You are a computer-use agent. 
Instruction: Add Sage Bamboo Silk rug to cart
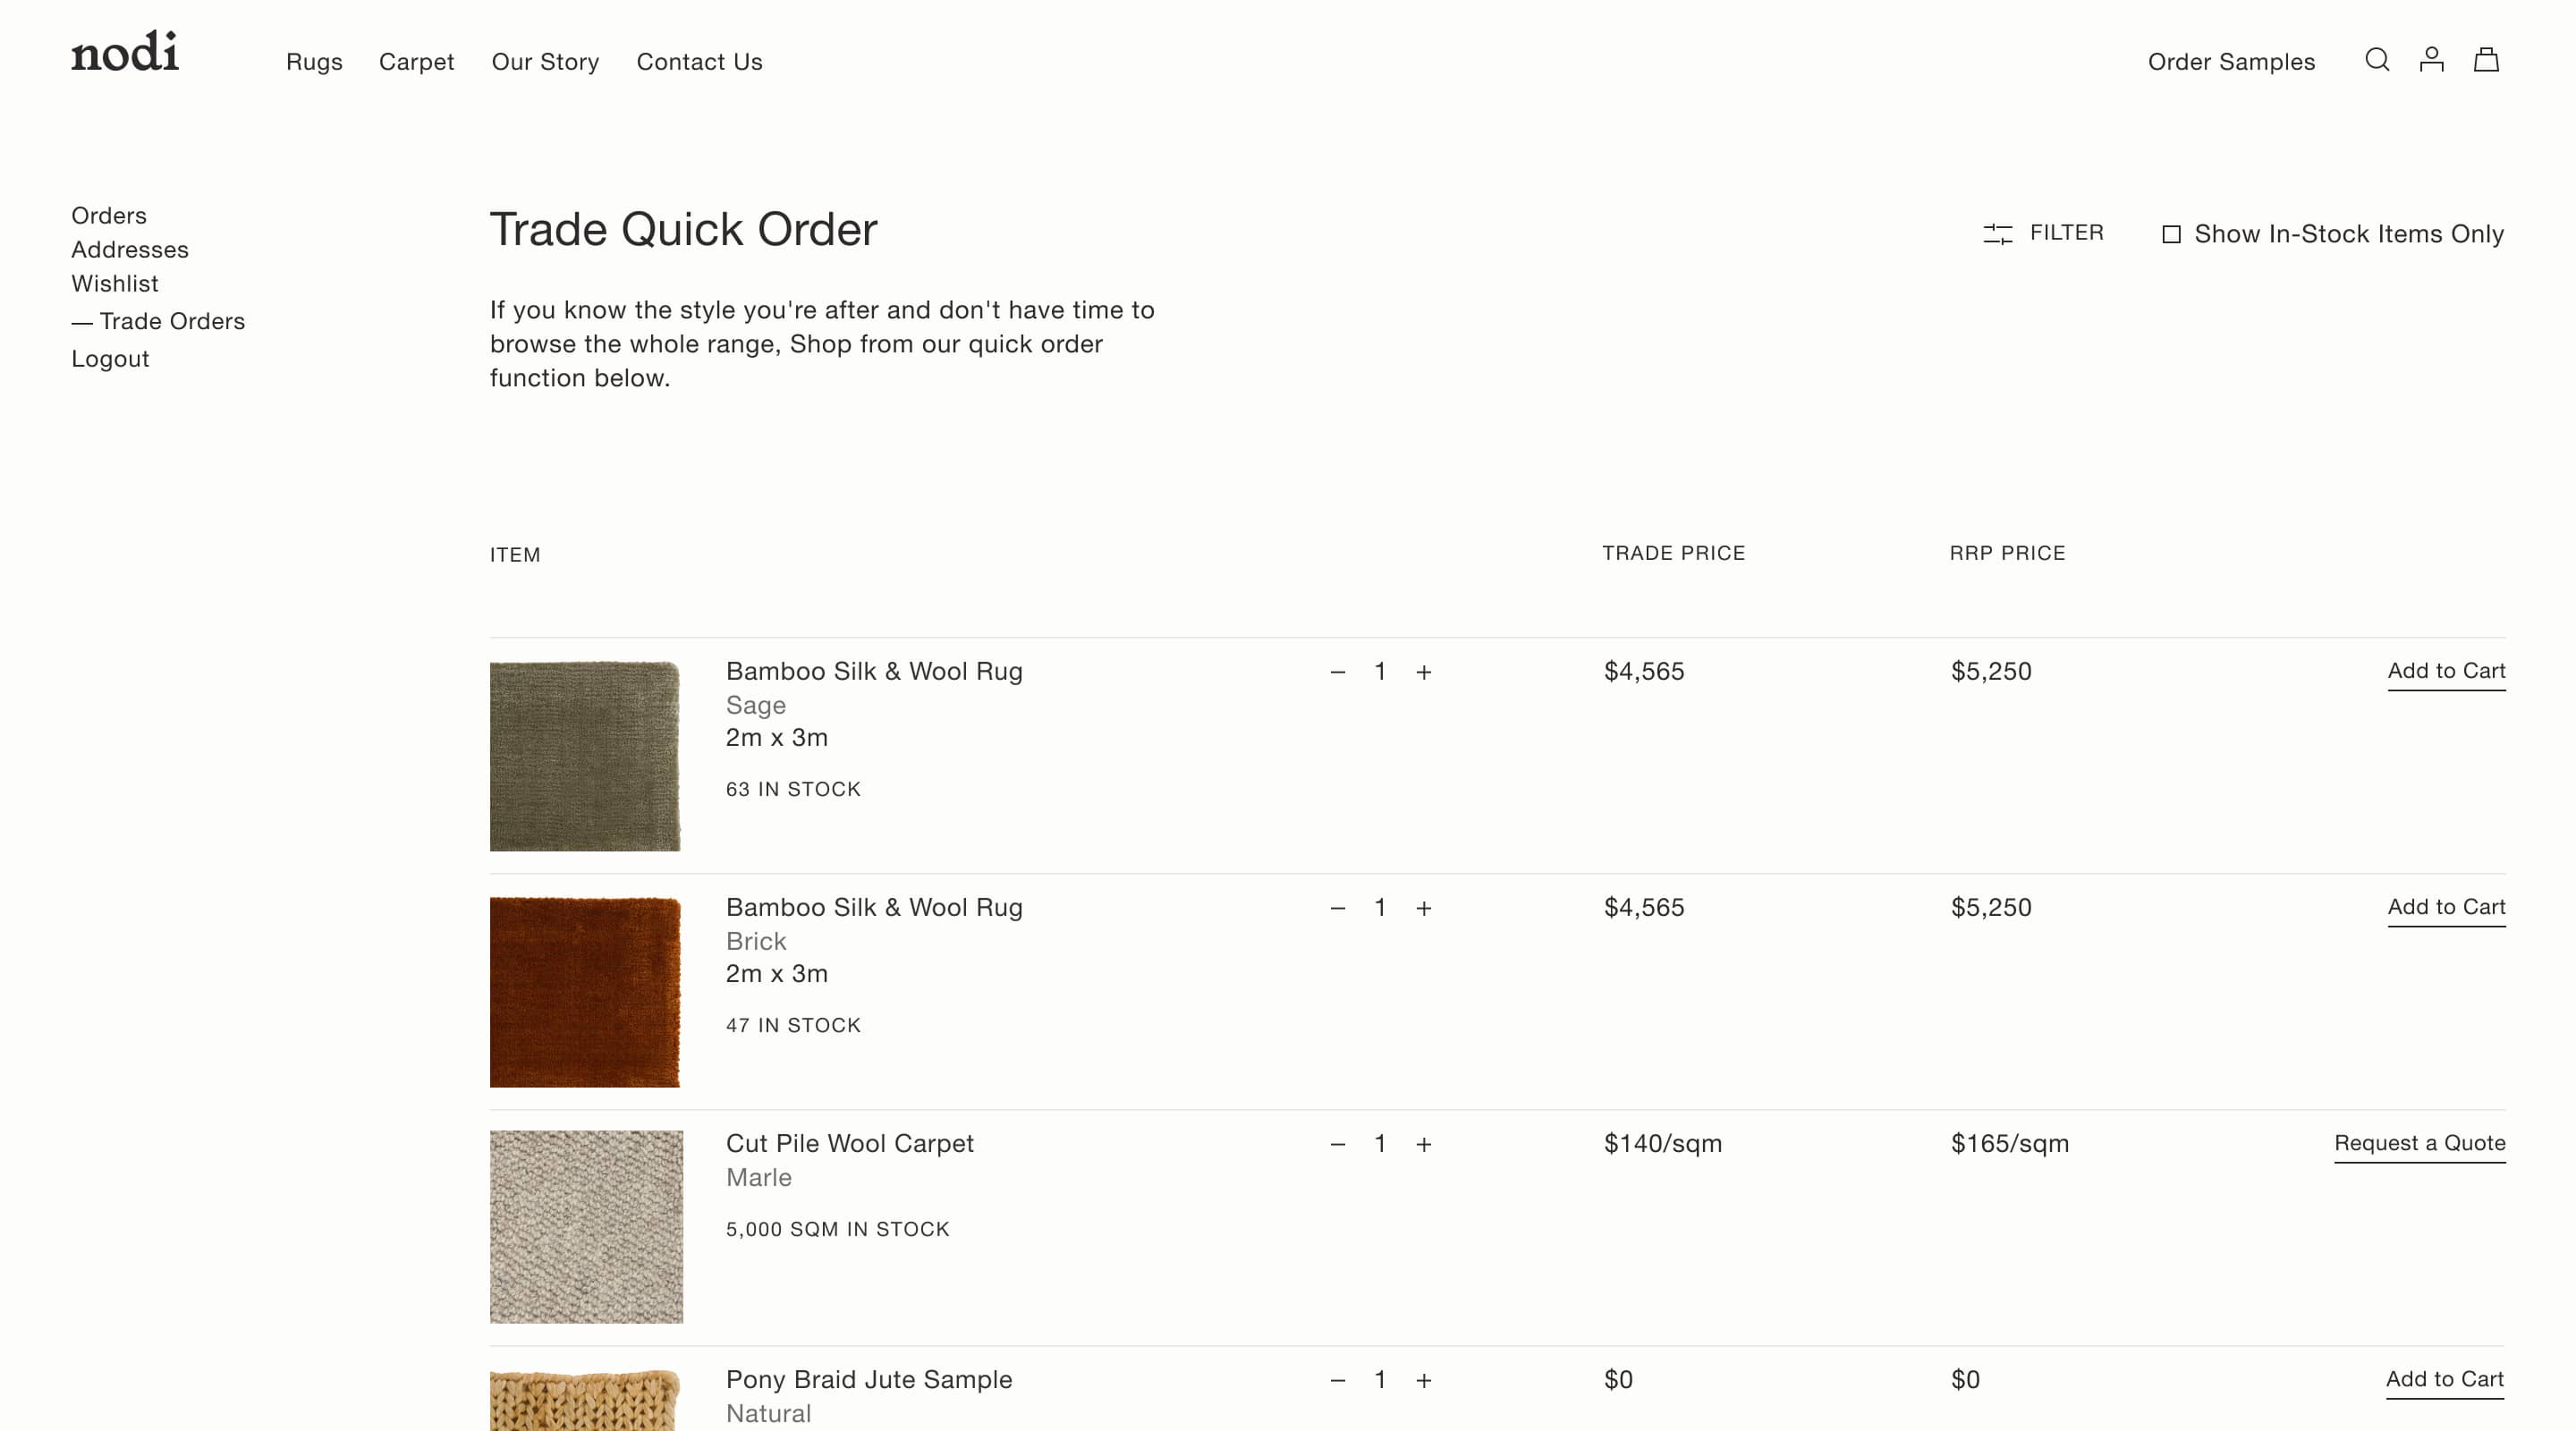[2445, 671]
